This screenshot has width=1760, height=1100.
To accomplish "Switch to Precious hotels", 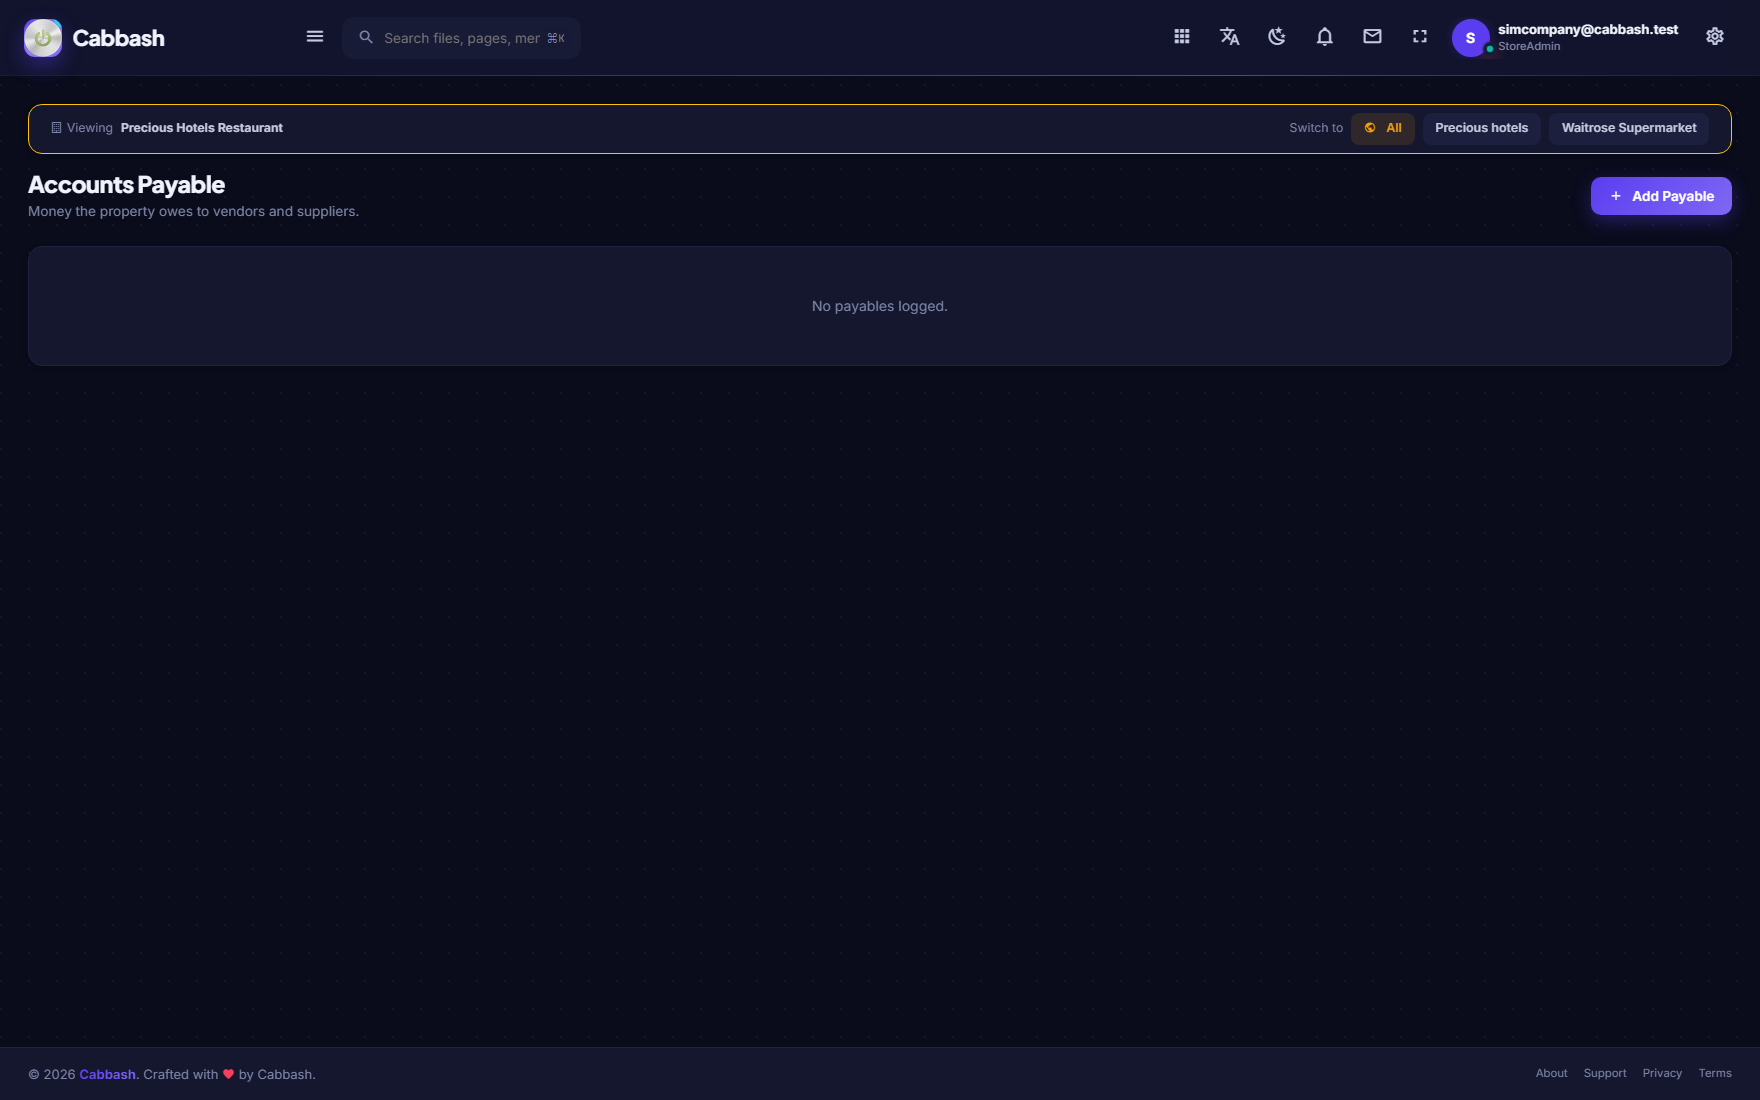I will pos(1482,128).
